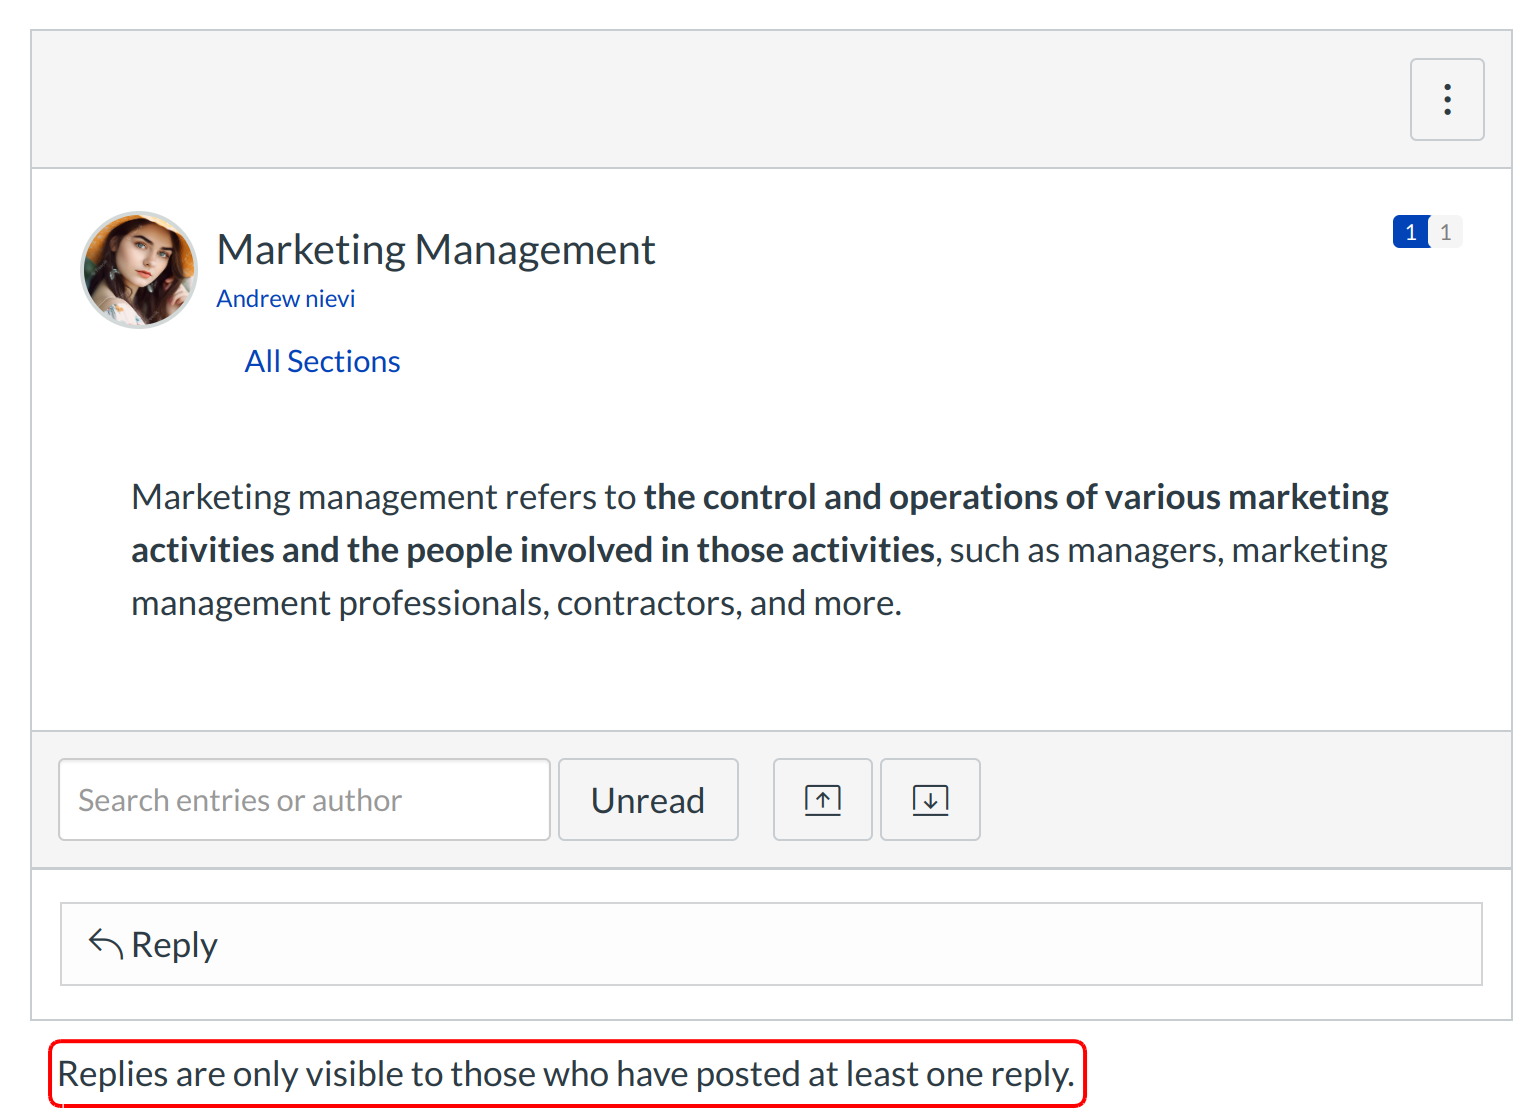Click the empty area inside the Reply box
1536x1120 pixels.
(x=800, y=945)
